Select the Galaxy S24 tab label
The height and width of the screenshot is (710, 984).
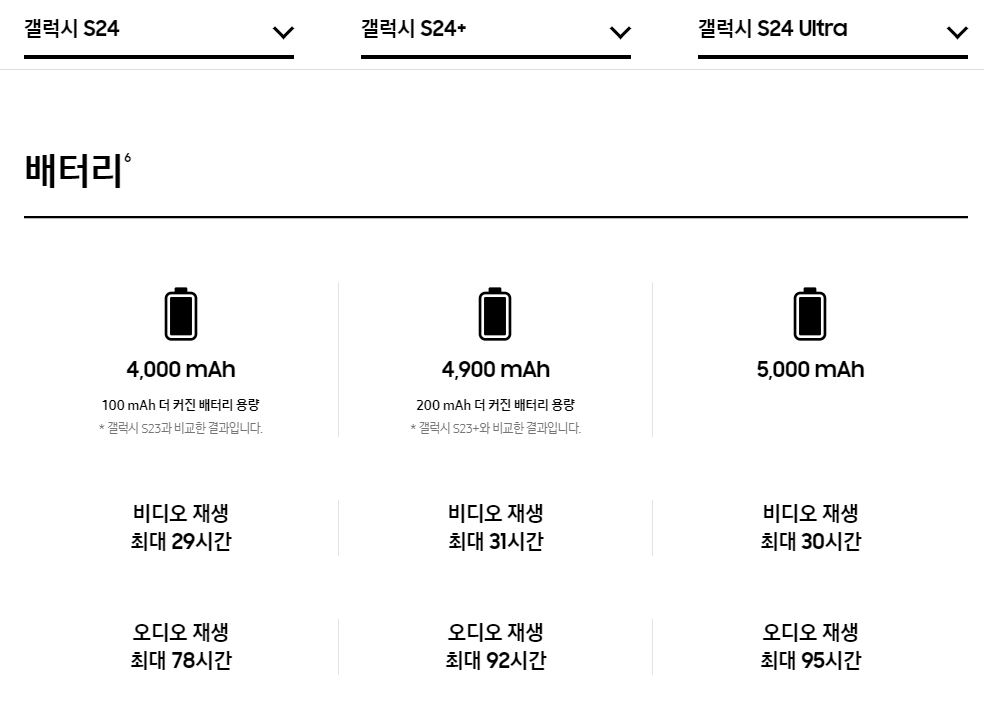pos(70,29)
